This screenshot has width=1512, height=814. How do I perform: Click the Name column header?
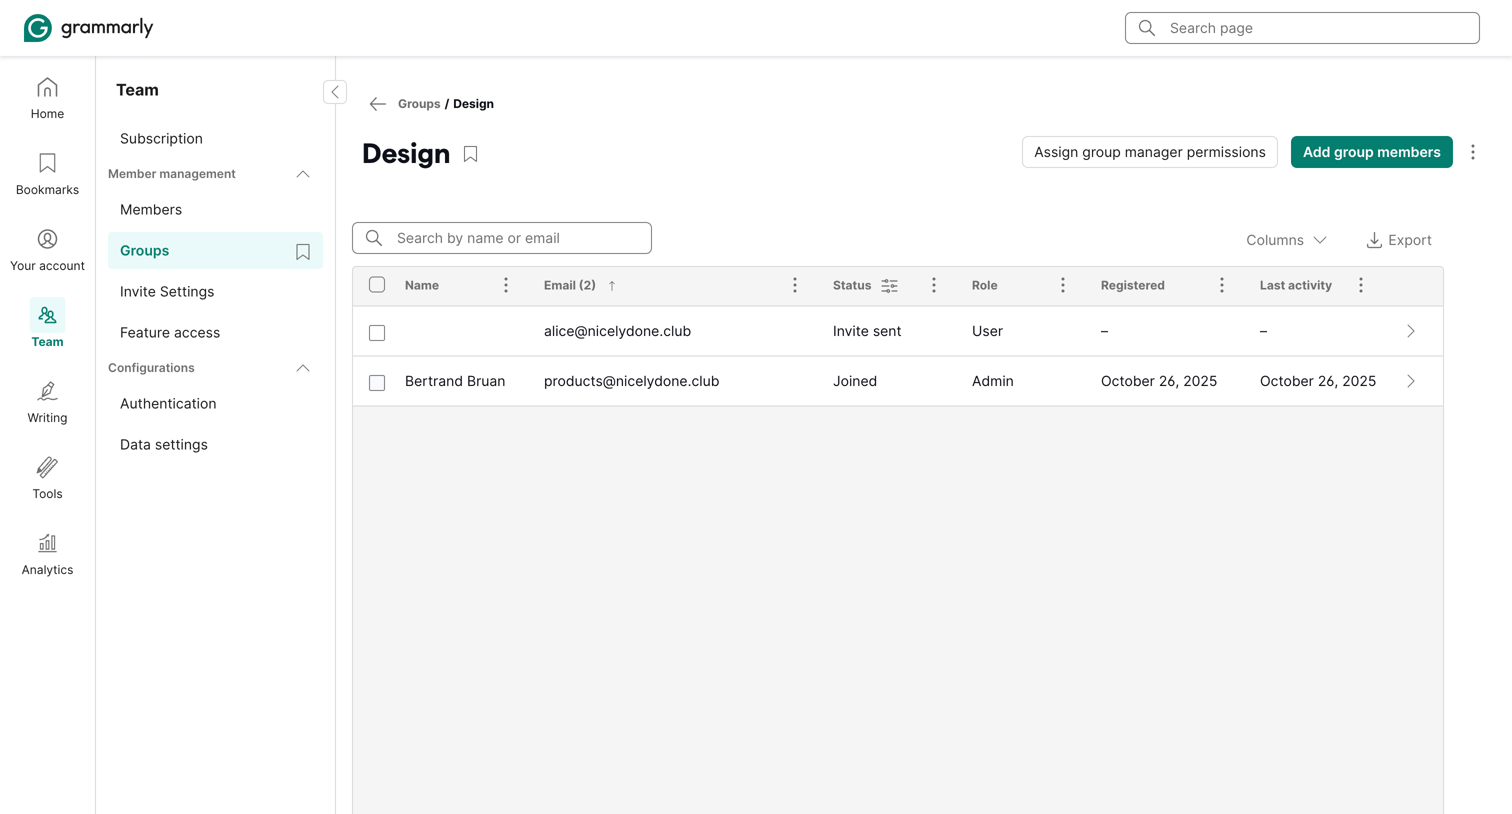click(422, 286)
